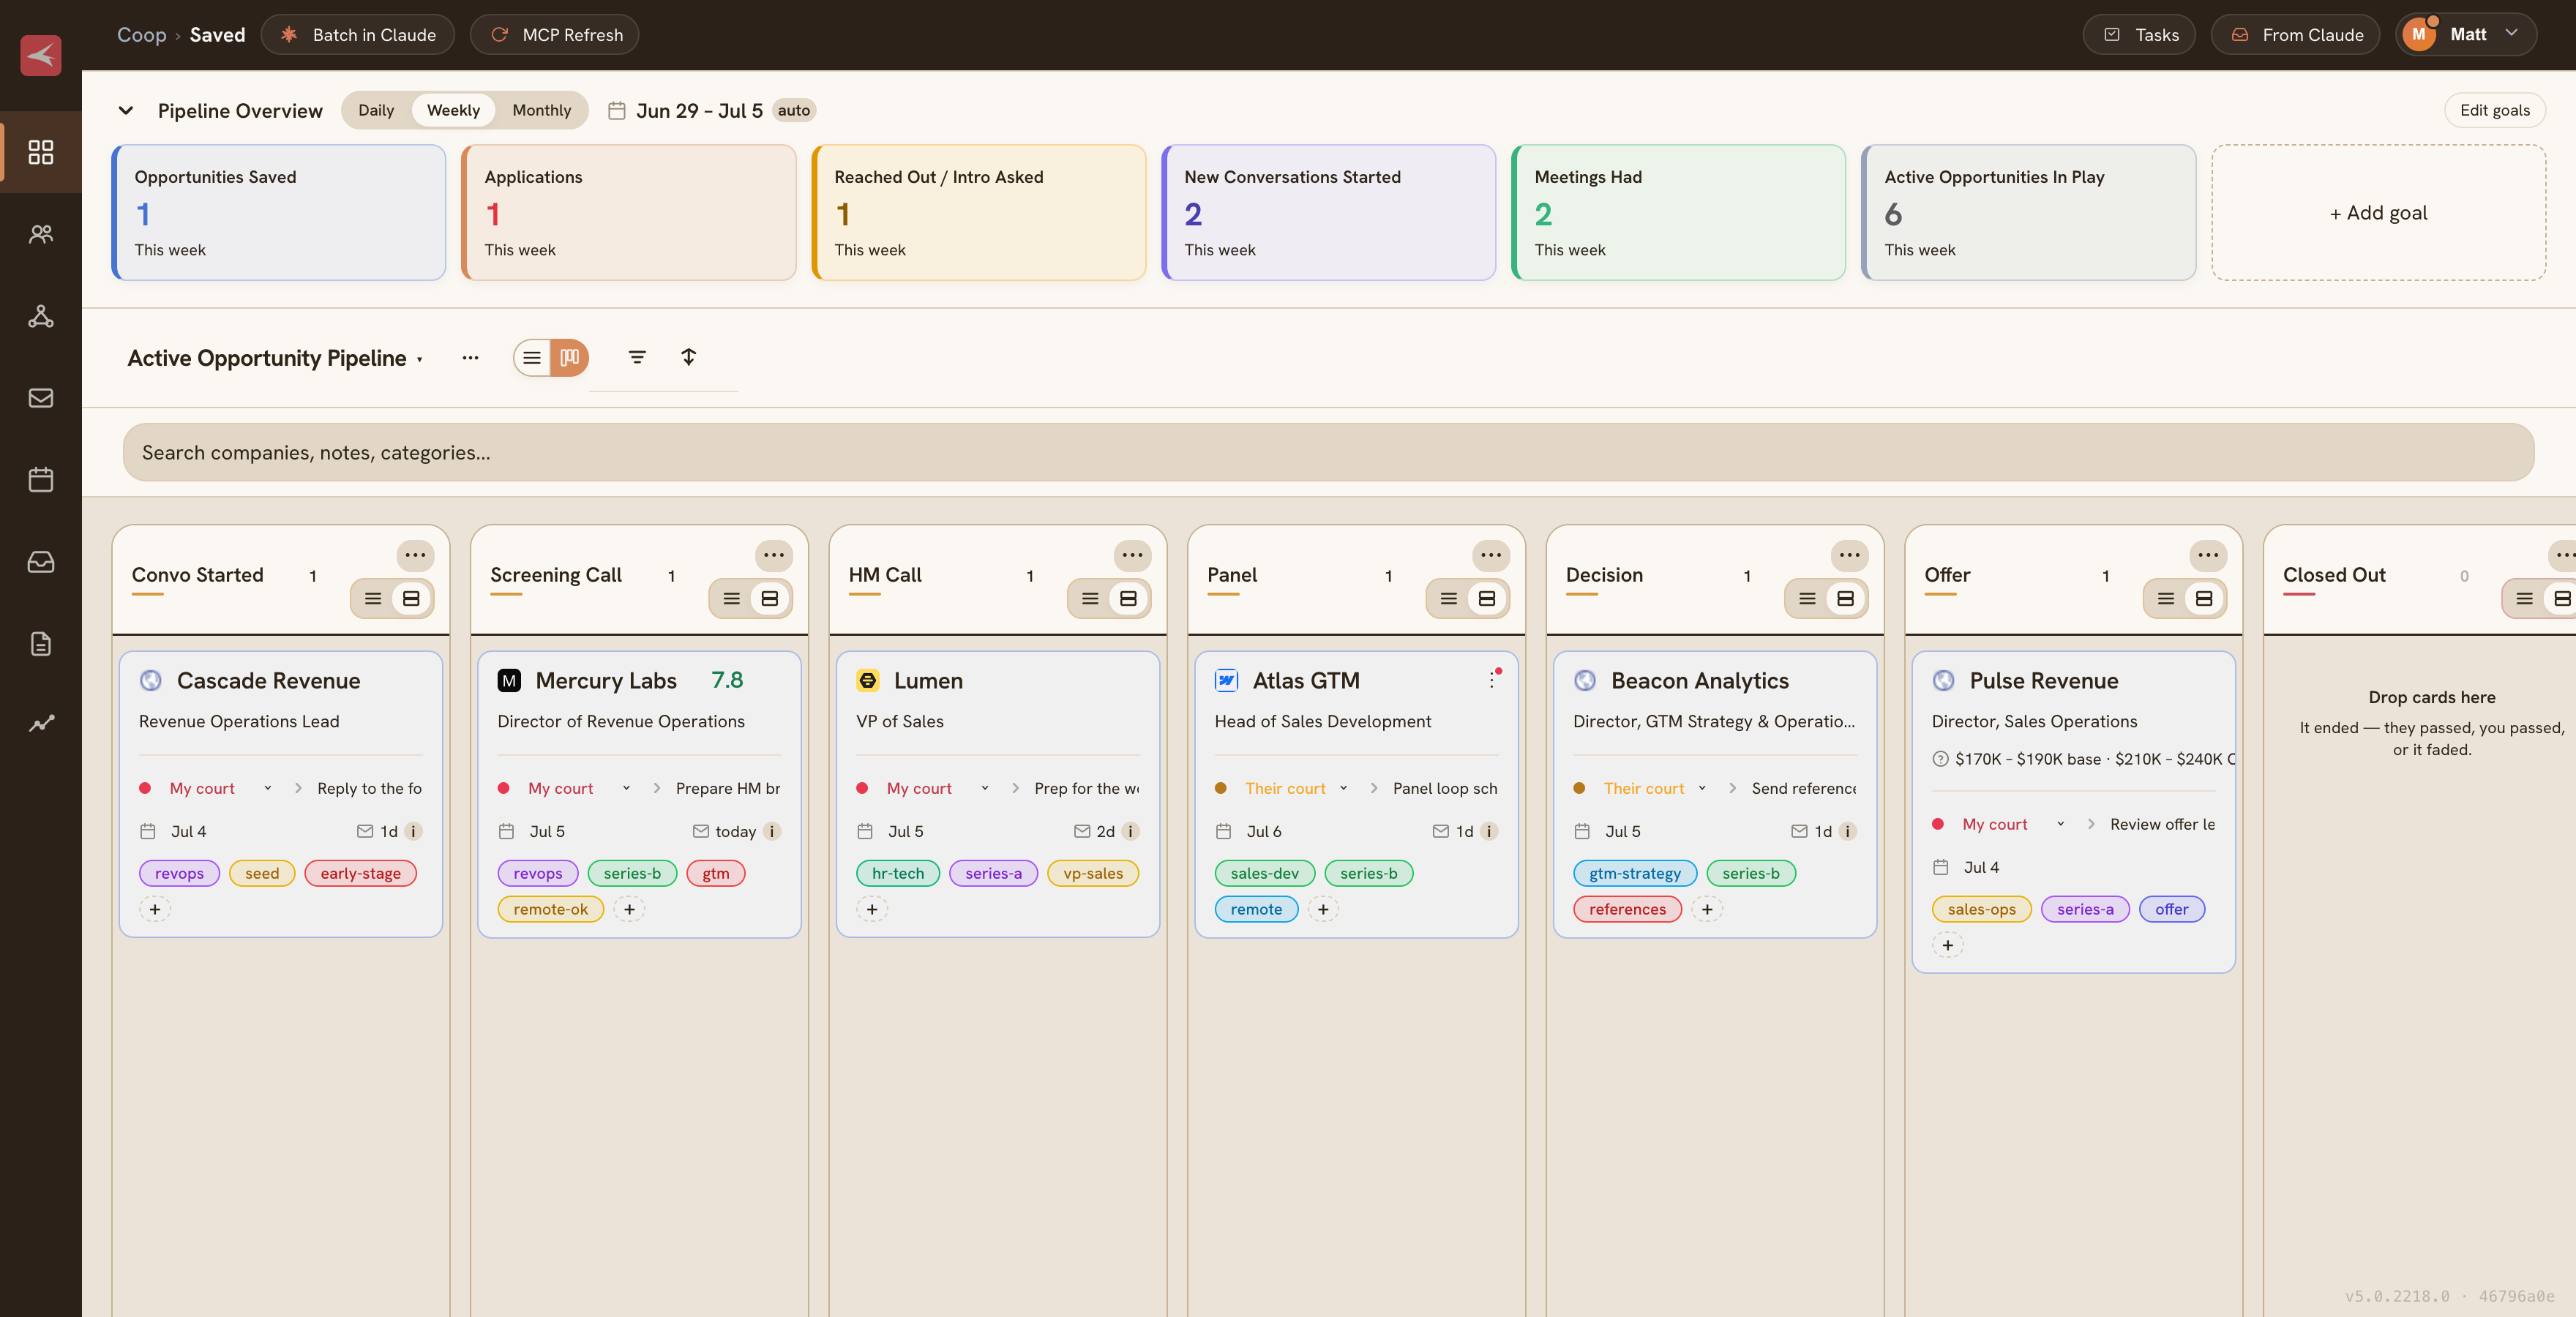Go to Saved breadcrumb
The width and height of the screenshot is (2576, 1317).
tap(217, 34)
